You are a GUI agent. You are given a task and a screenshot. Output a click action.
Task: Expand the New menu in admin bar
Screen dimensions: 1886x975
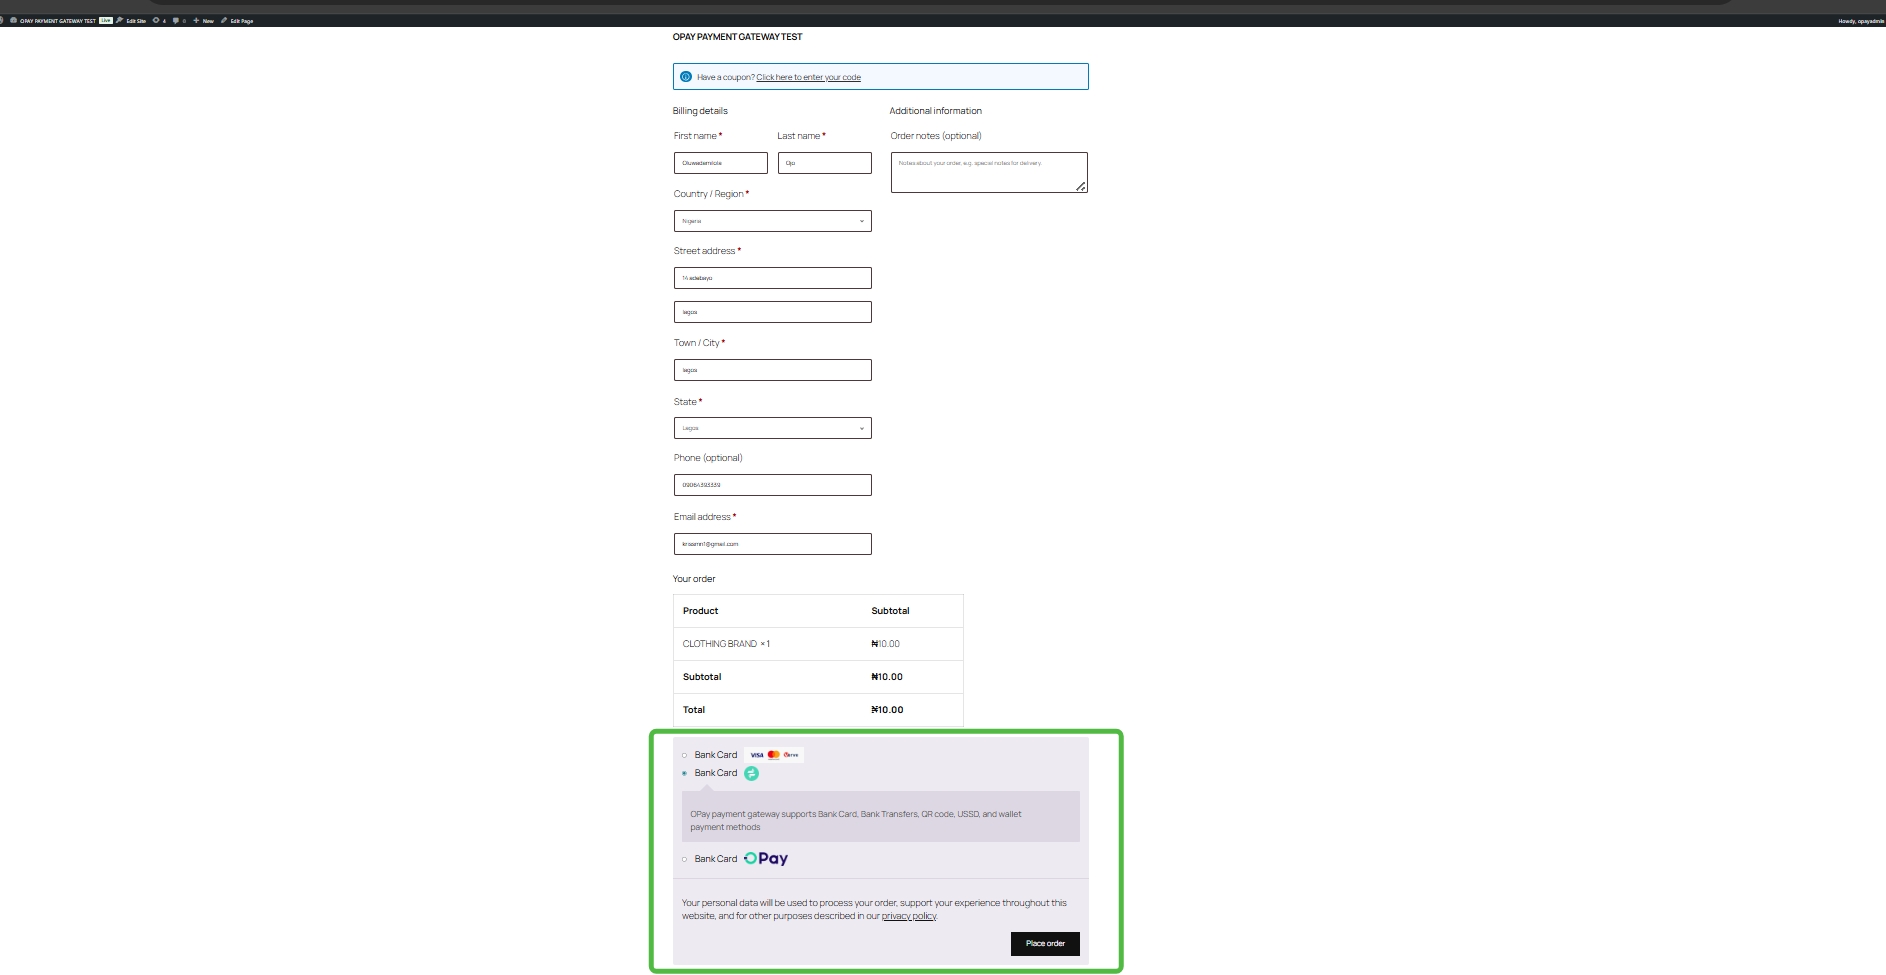tap(203, 20)
